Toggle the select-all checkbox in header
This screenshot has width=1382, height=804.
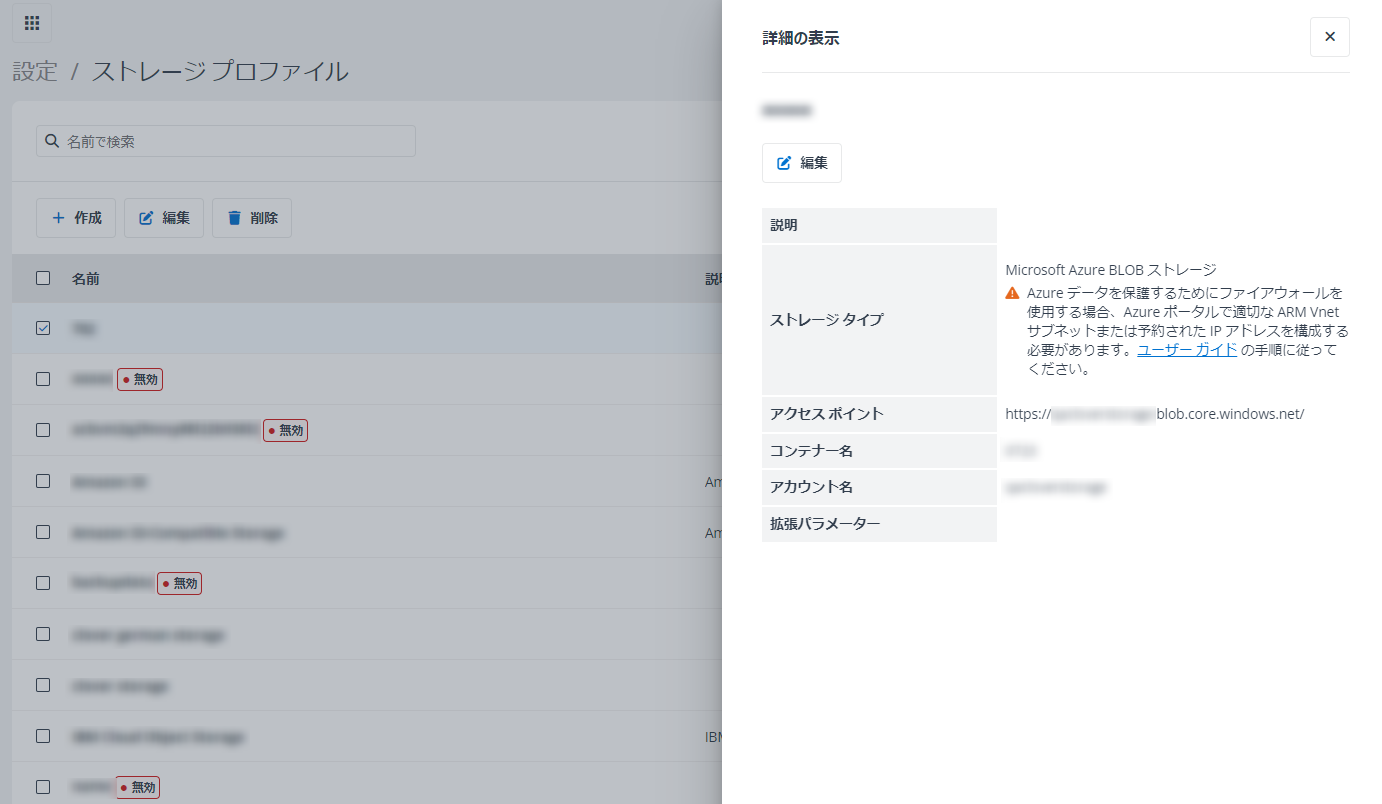click(43, 278)
